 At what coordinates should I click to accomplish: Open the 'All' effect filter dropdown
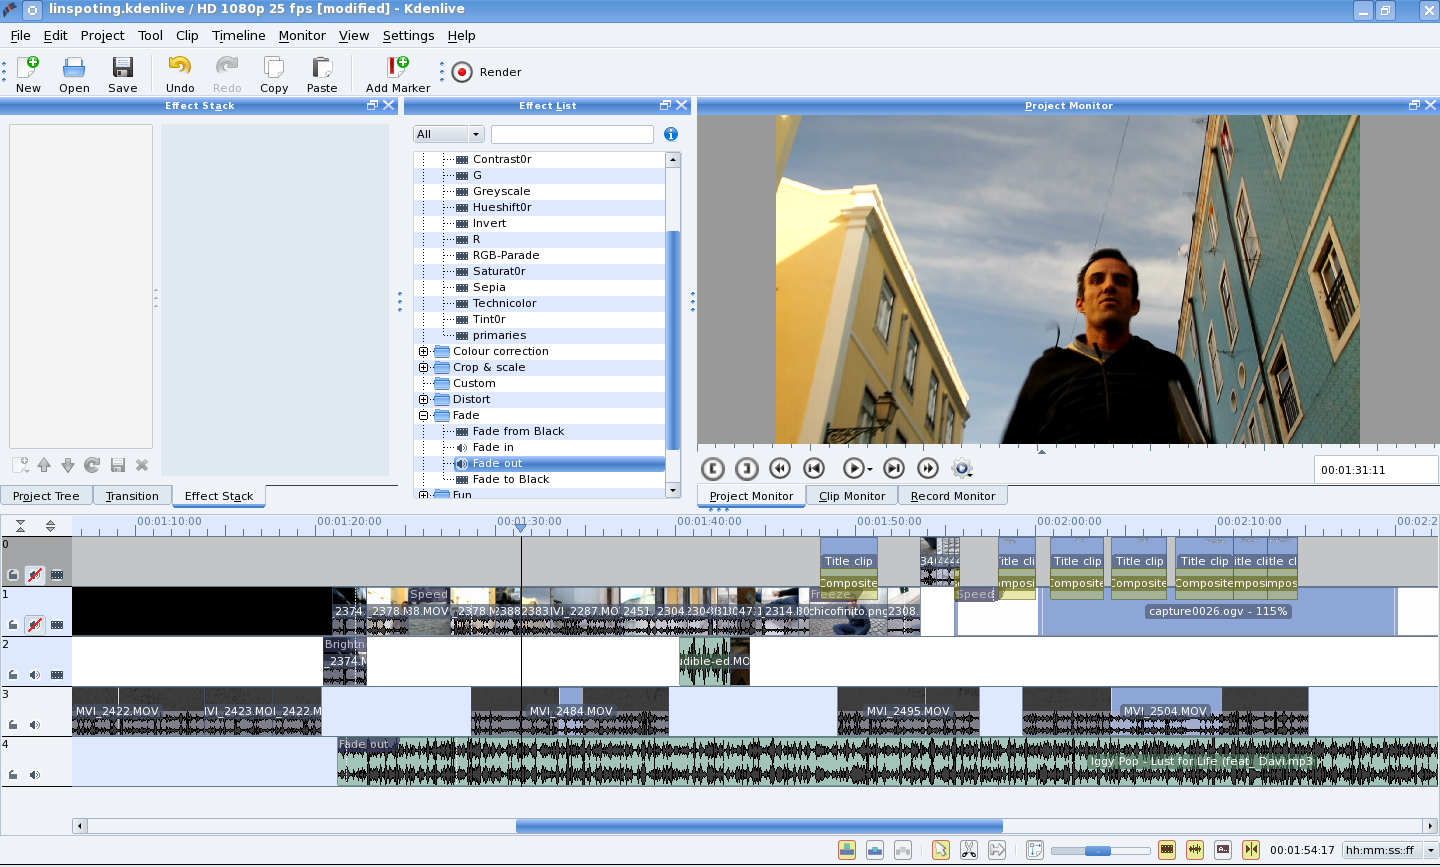(x=448, y=134)
